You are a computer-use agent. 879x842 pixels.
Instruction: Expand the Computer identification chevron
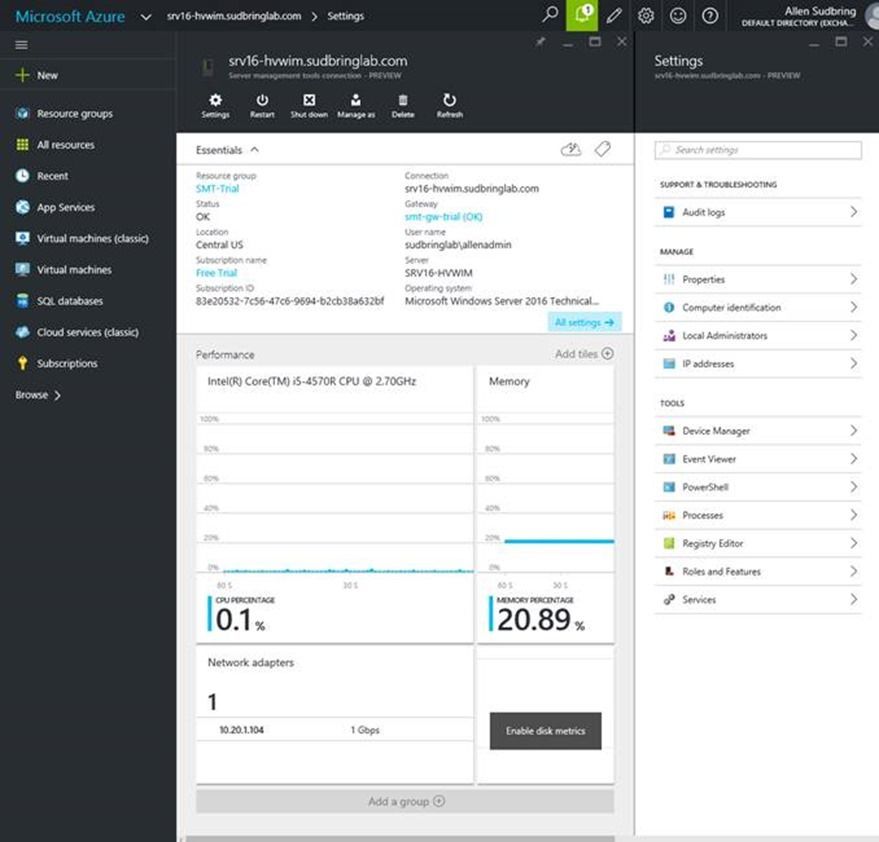[x=853, y=307]
